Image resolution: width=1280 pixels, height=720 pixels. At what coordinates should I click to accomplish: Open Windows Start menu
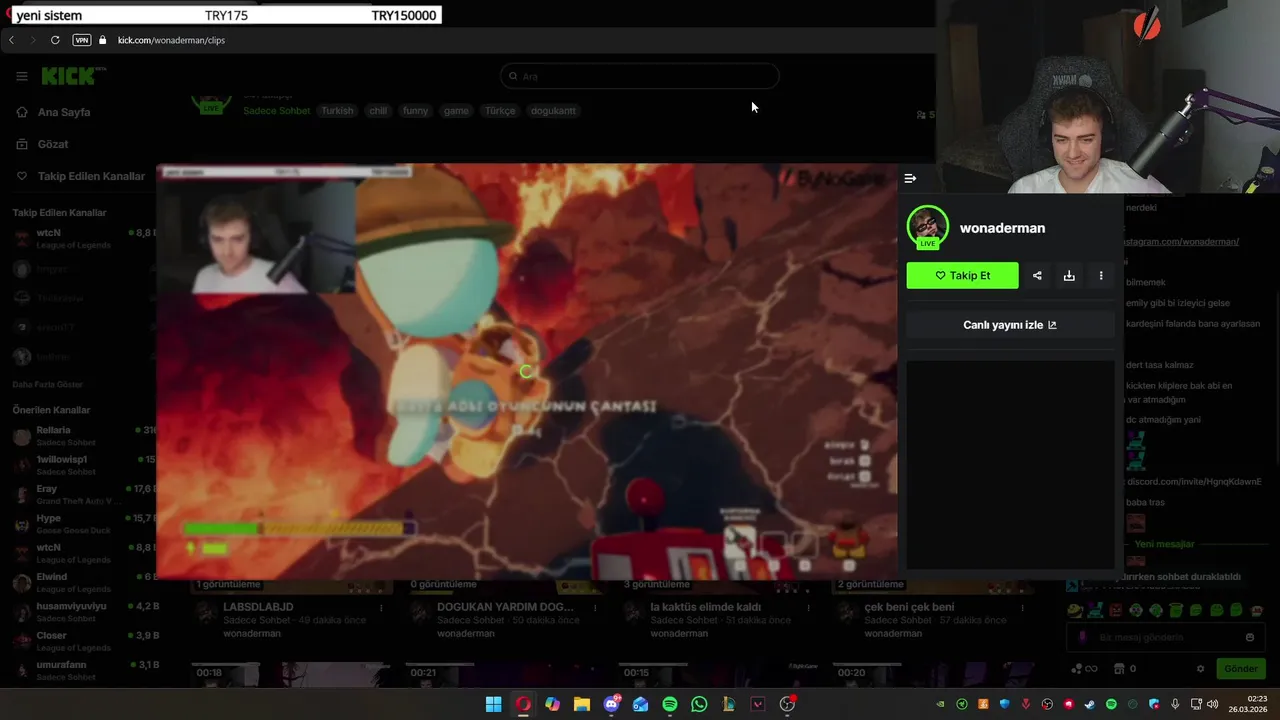pos(494,704)
